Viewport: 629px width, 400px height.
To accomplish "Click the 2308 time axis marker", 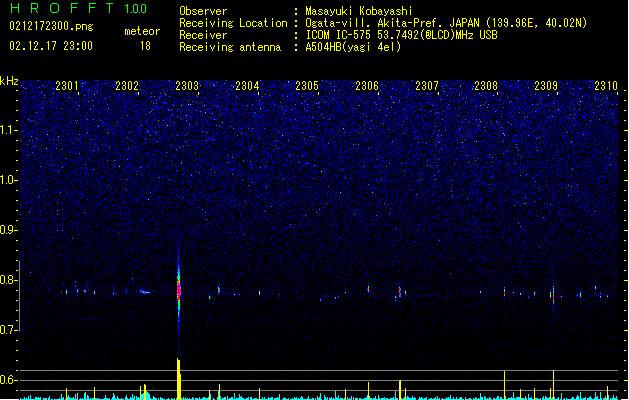I will point(486,85).
